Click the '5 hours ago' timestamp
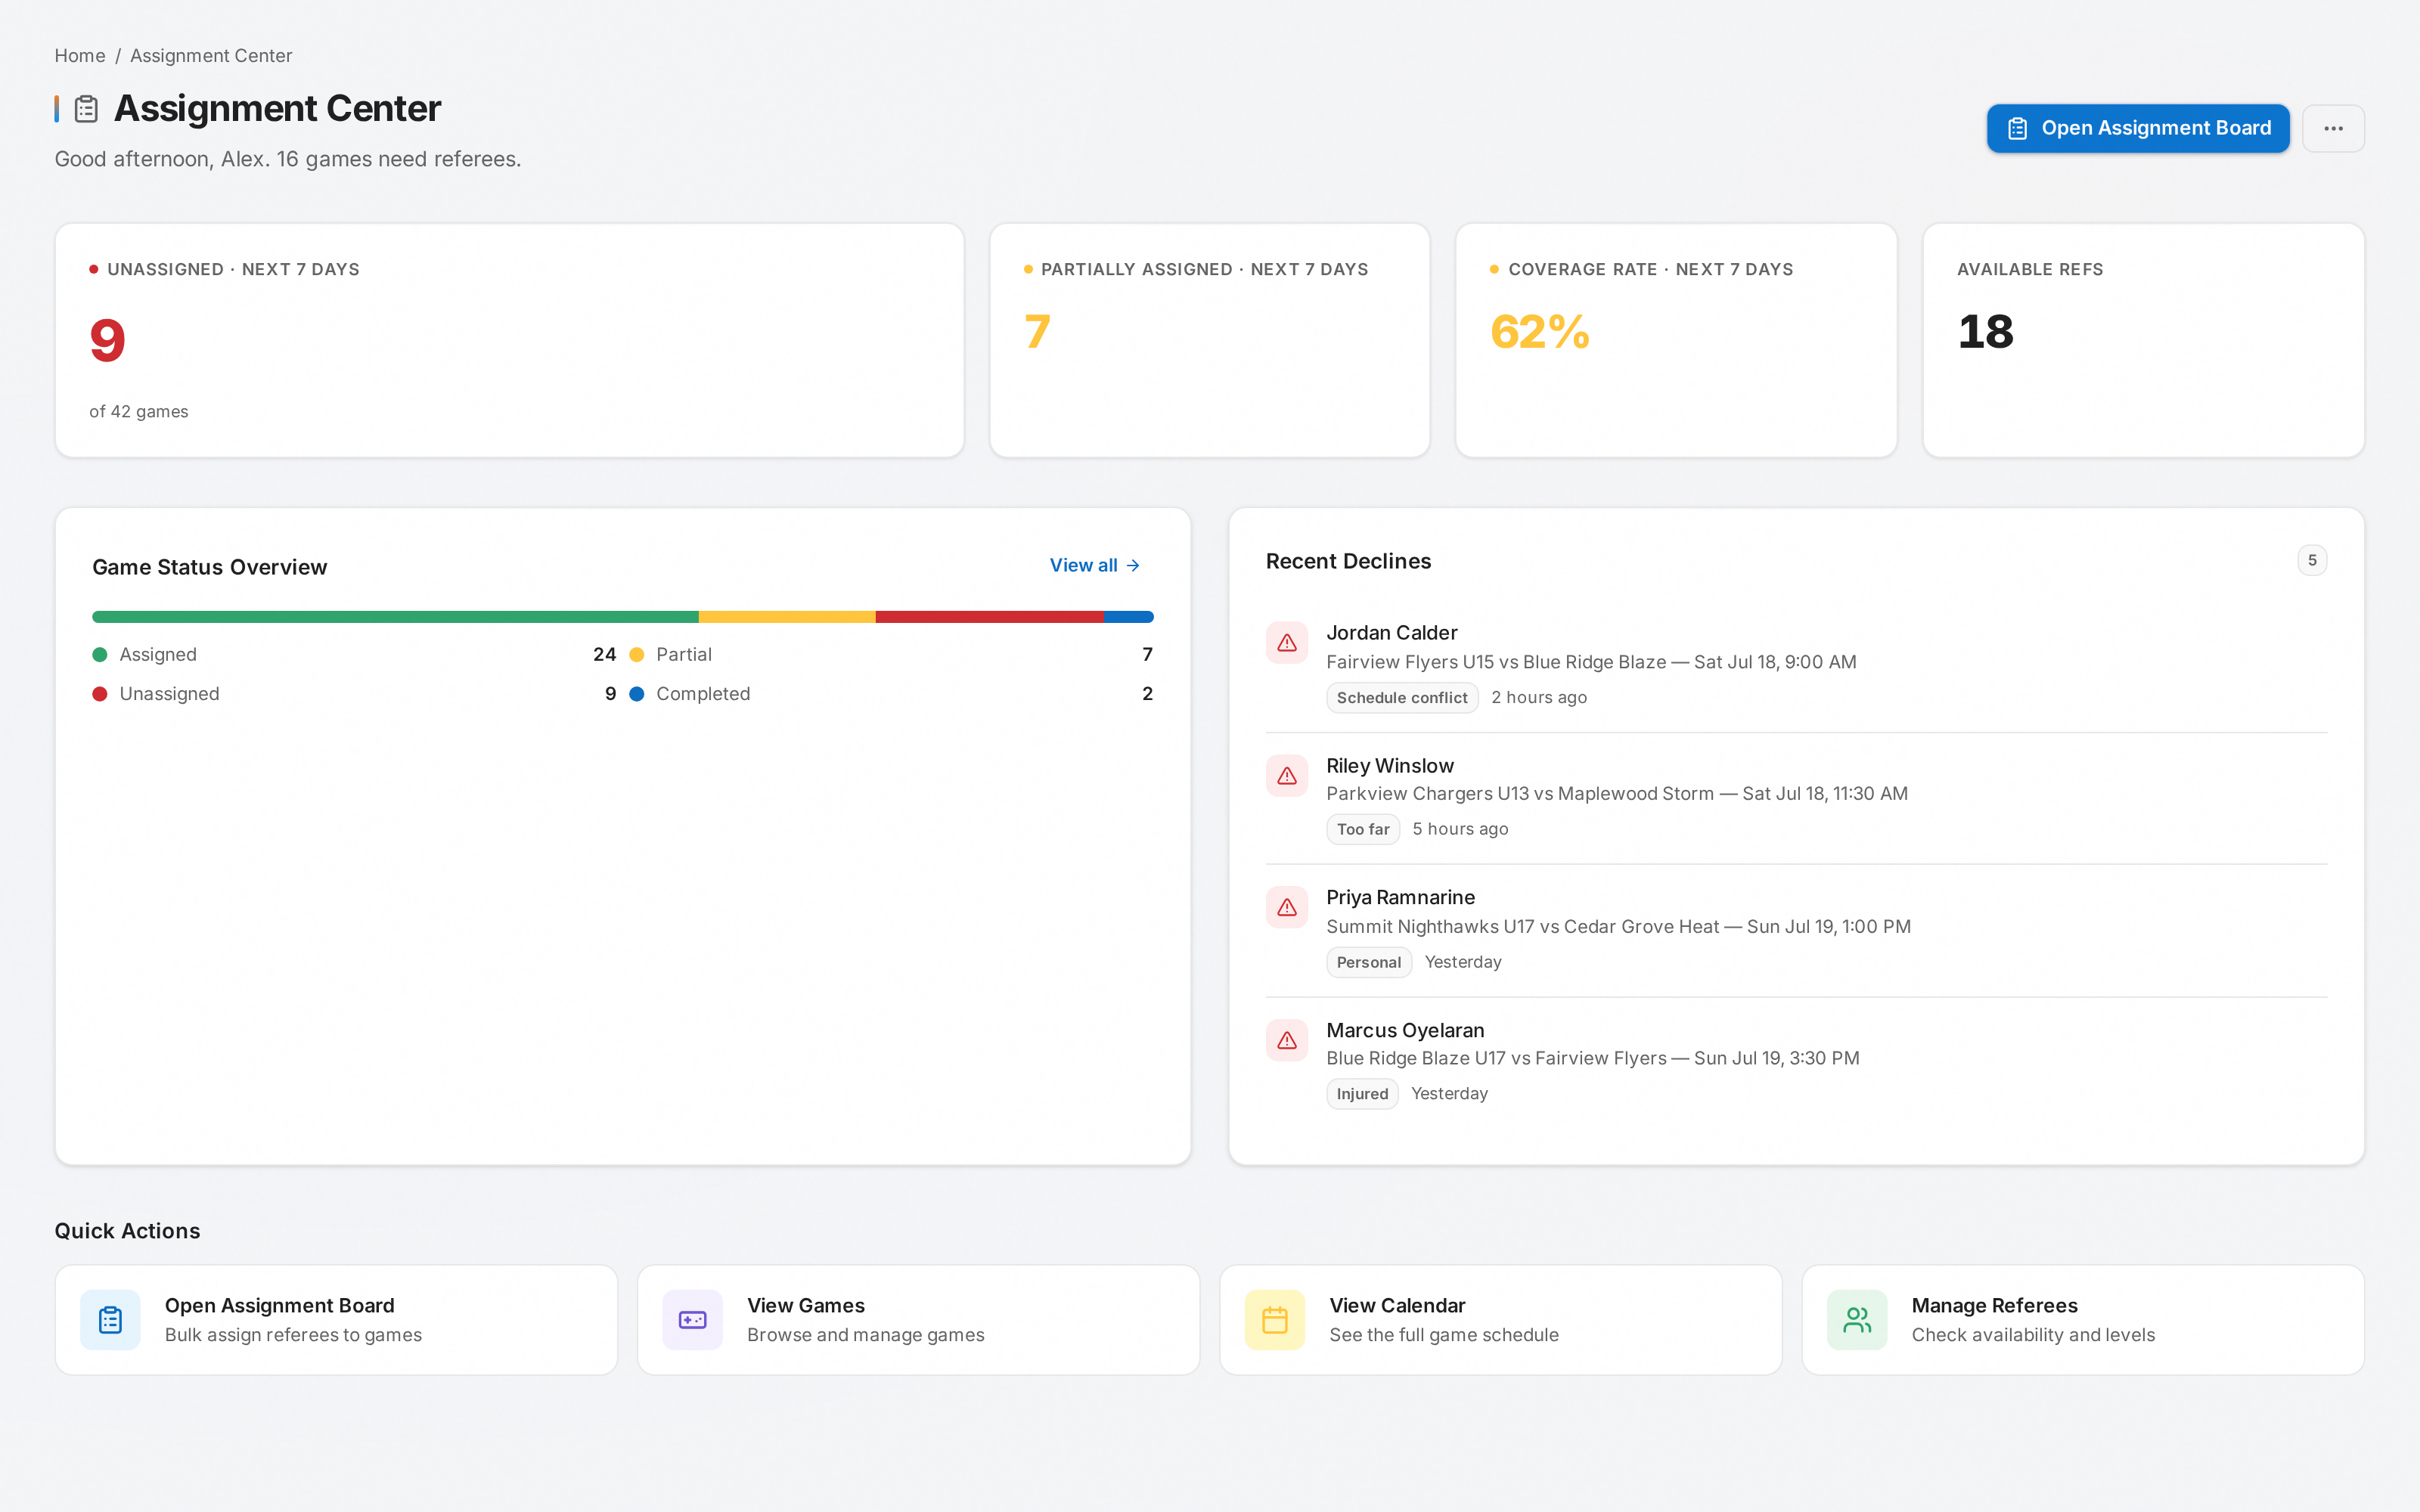Screen dimensions: 2420x1512 pos(1460,829)
